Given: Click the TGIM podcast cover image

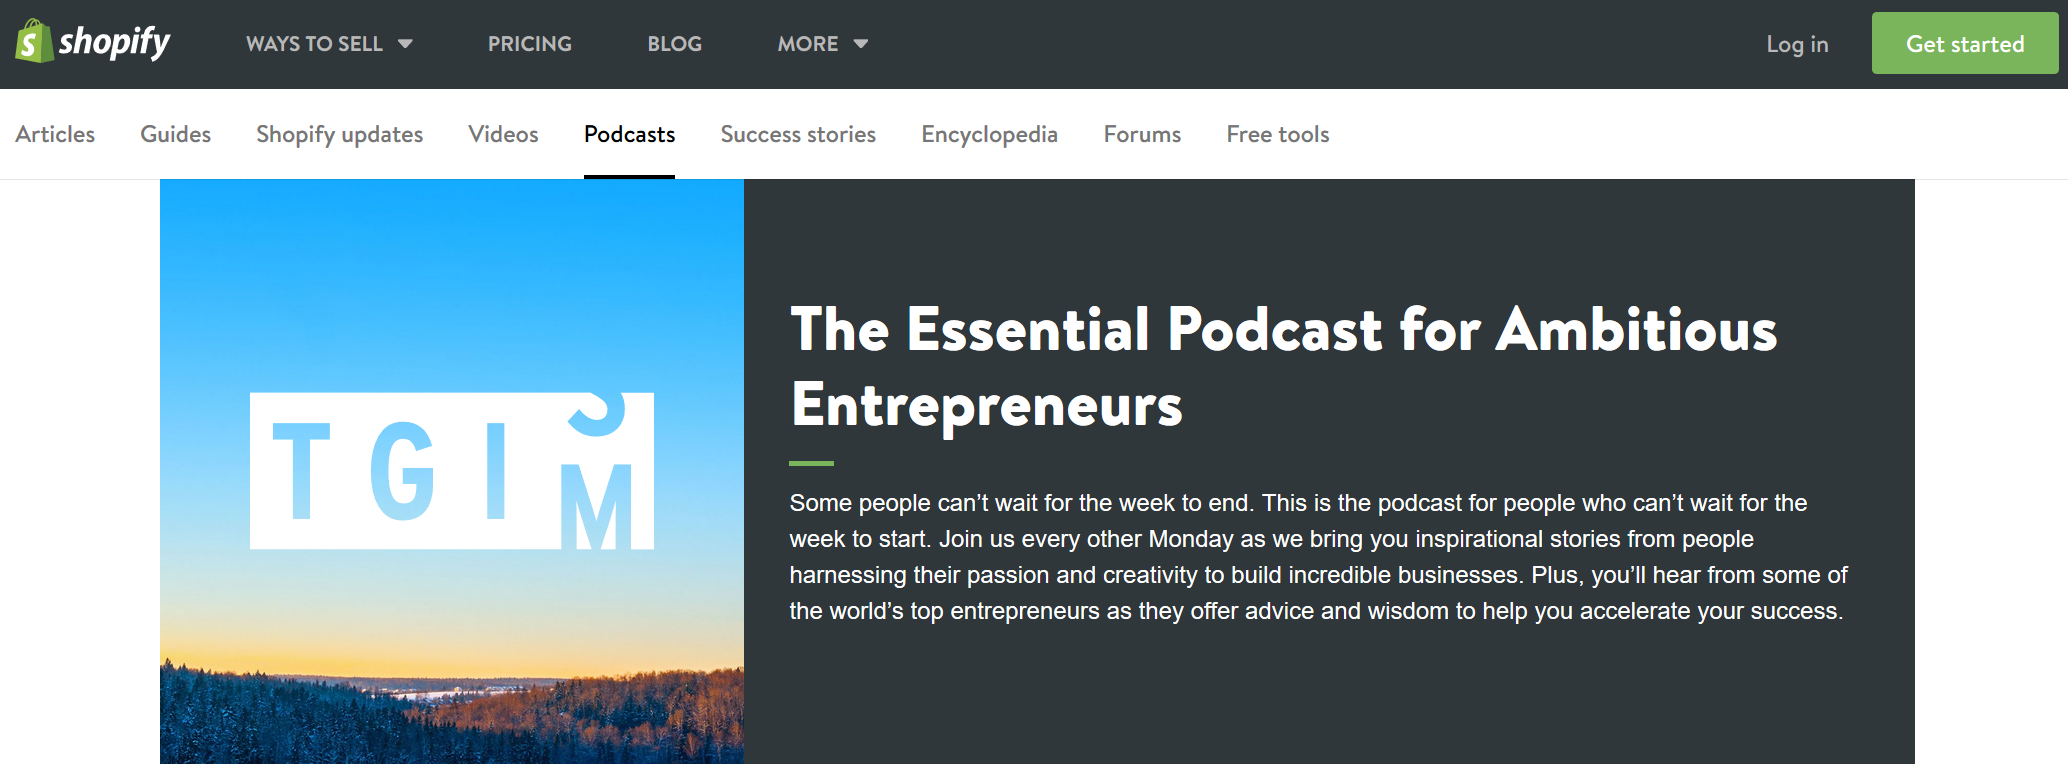Looking at the screenshot, I should click(x=452, y=470).
